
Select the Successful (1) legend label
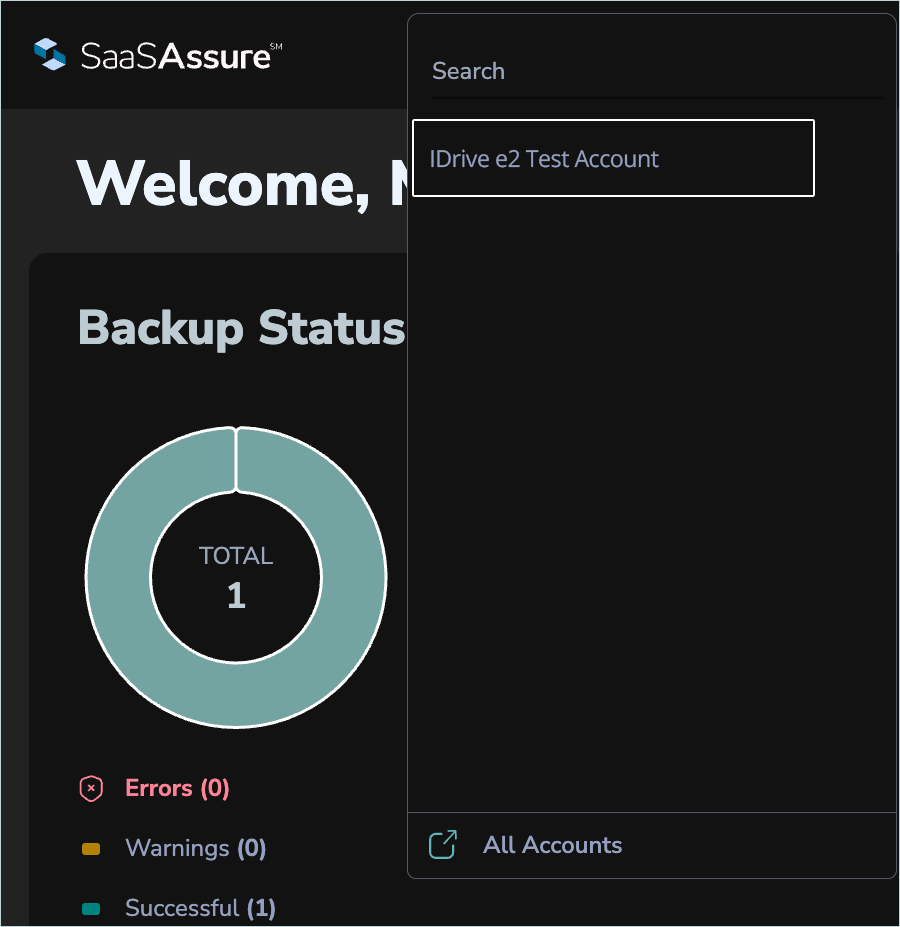coord(200,908)
